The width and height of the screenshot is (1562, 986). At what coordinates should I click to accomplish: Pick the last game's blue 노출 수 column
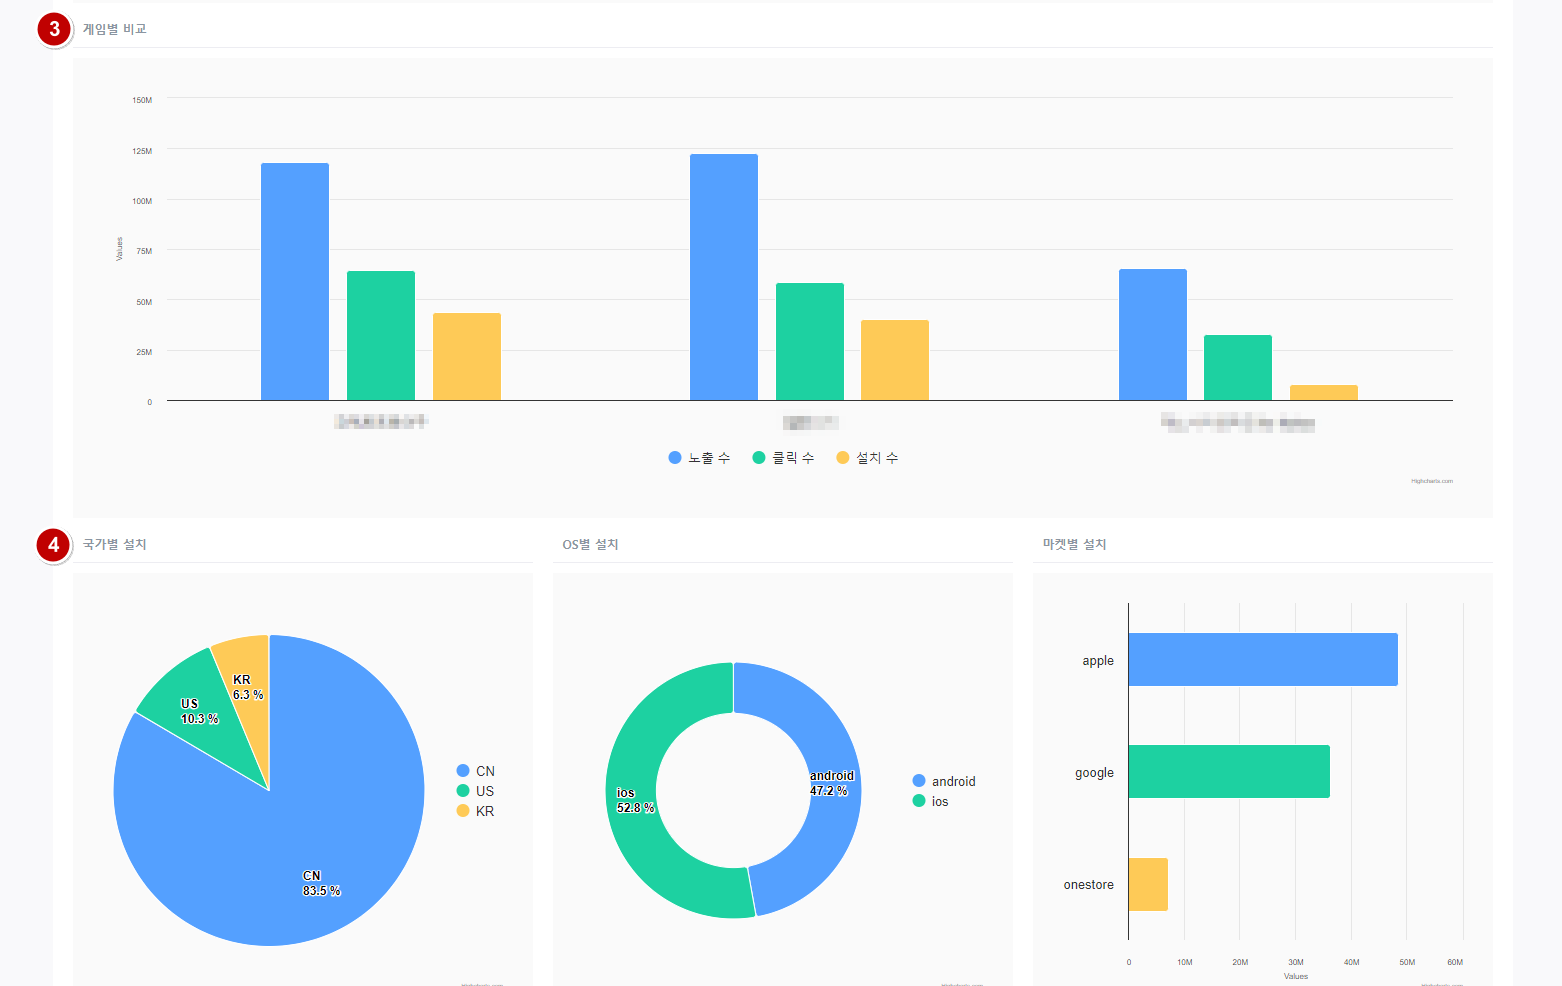click(1153, 335)
